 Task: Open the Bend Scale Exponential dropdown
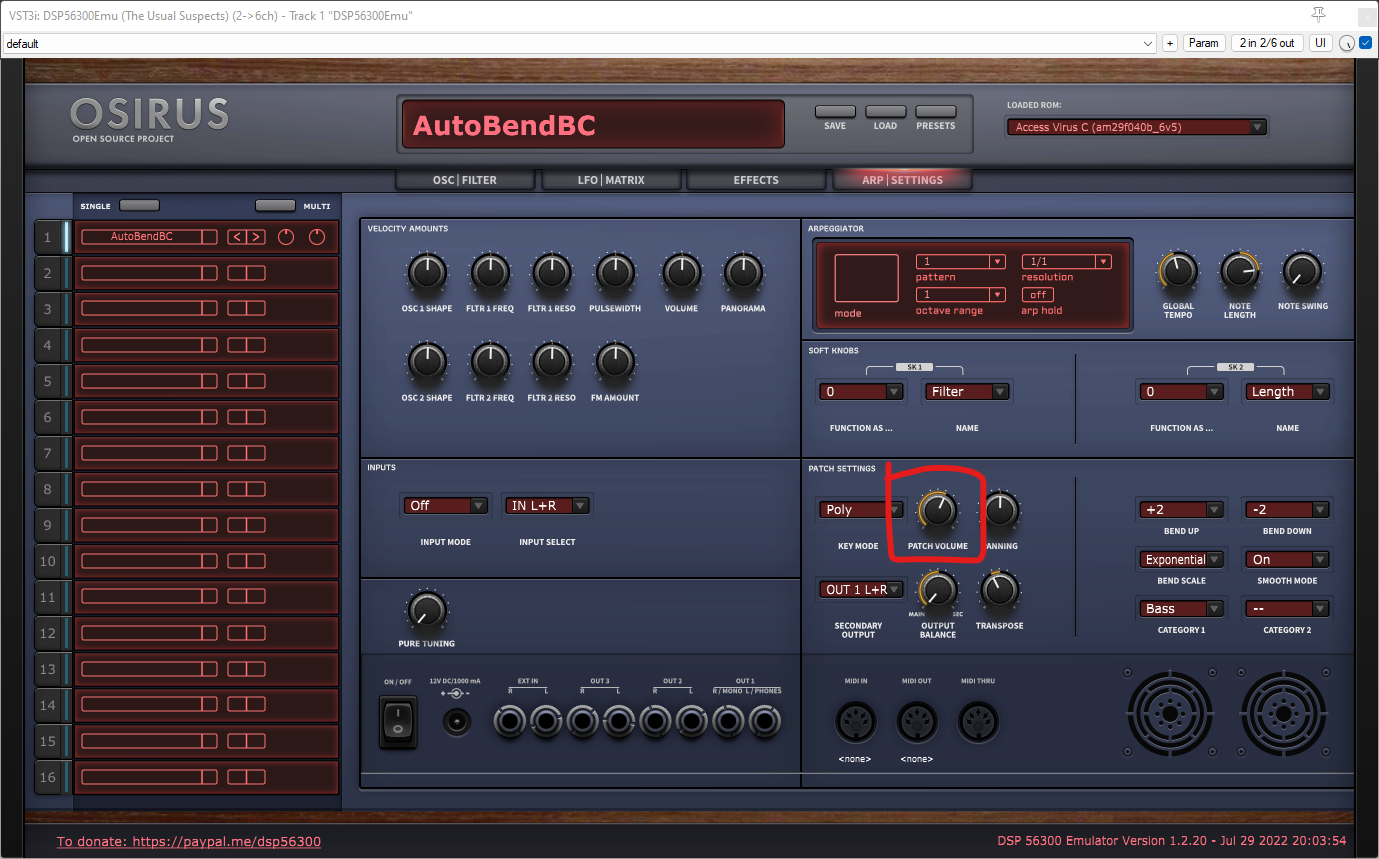click(x=1182, y=560)
